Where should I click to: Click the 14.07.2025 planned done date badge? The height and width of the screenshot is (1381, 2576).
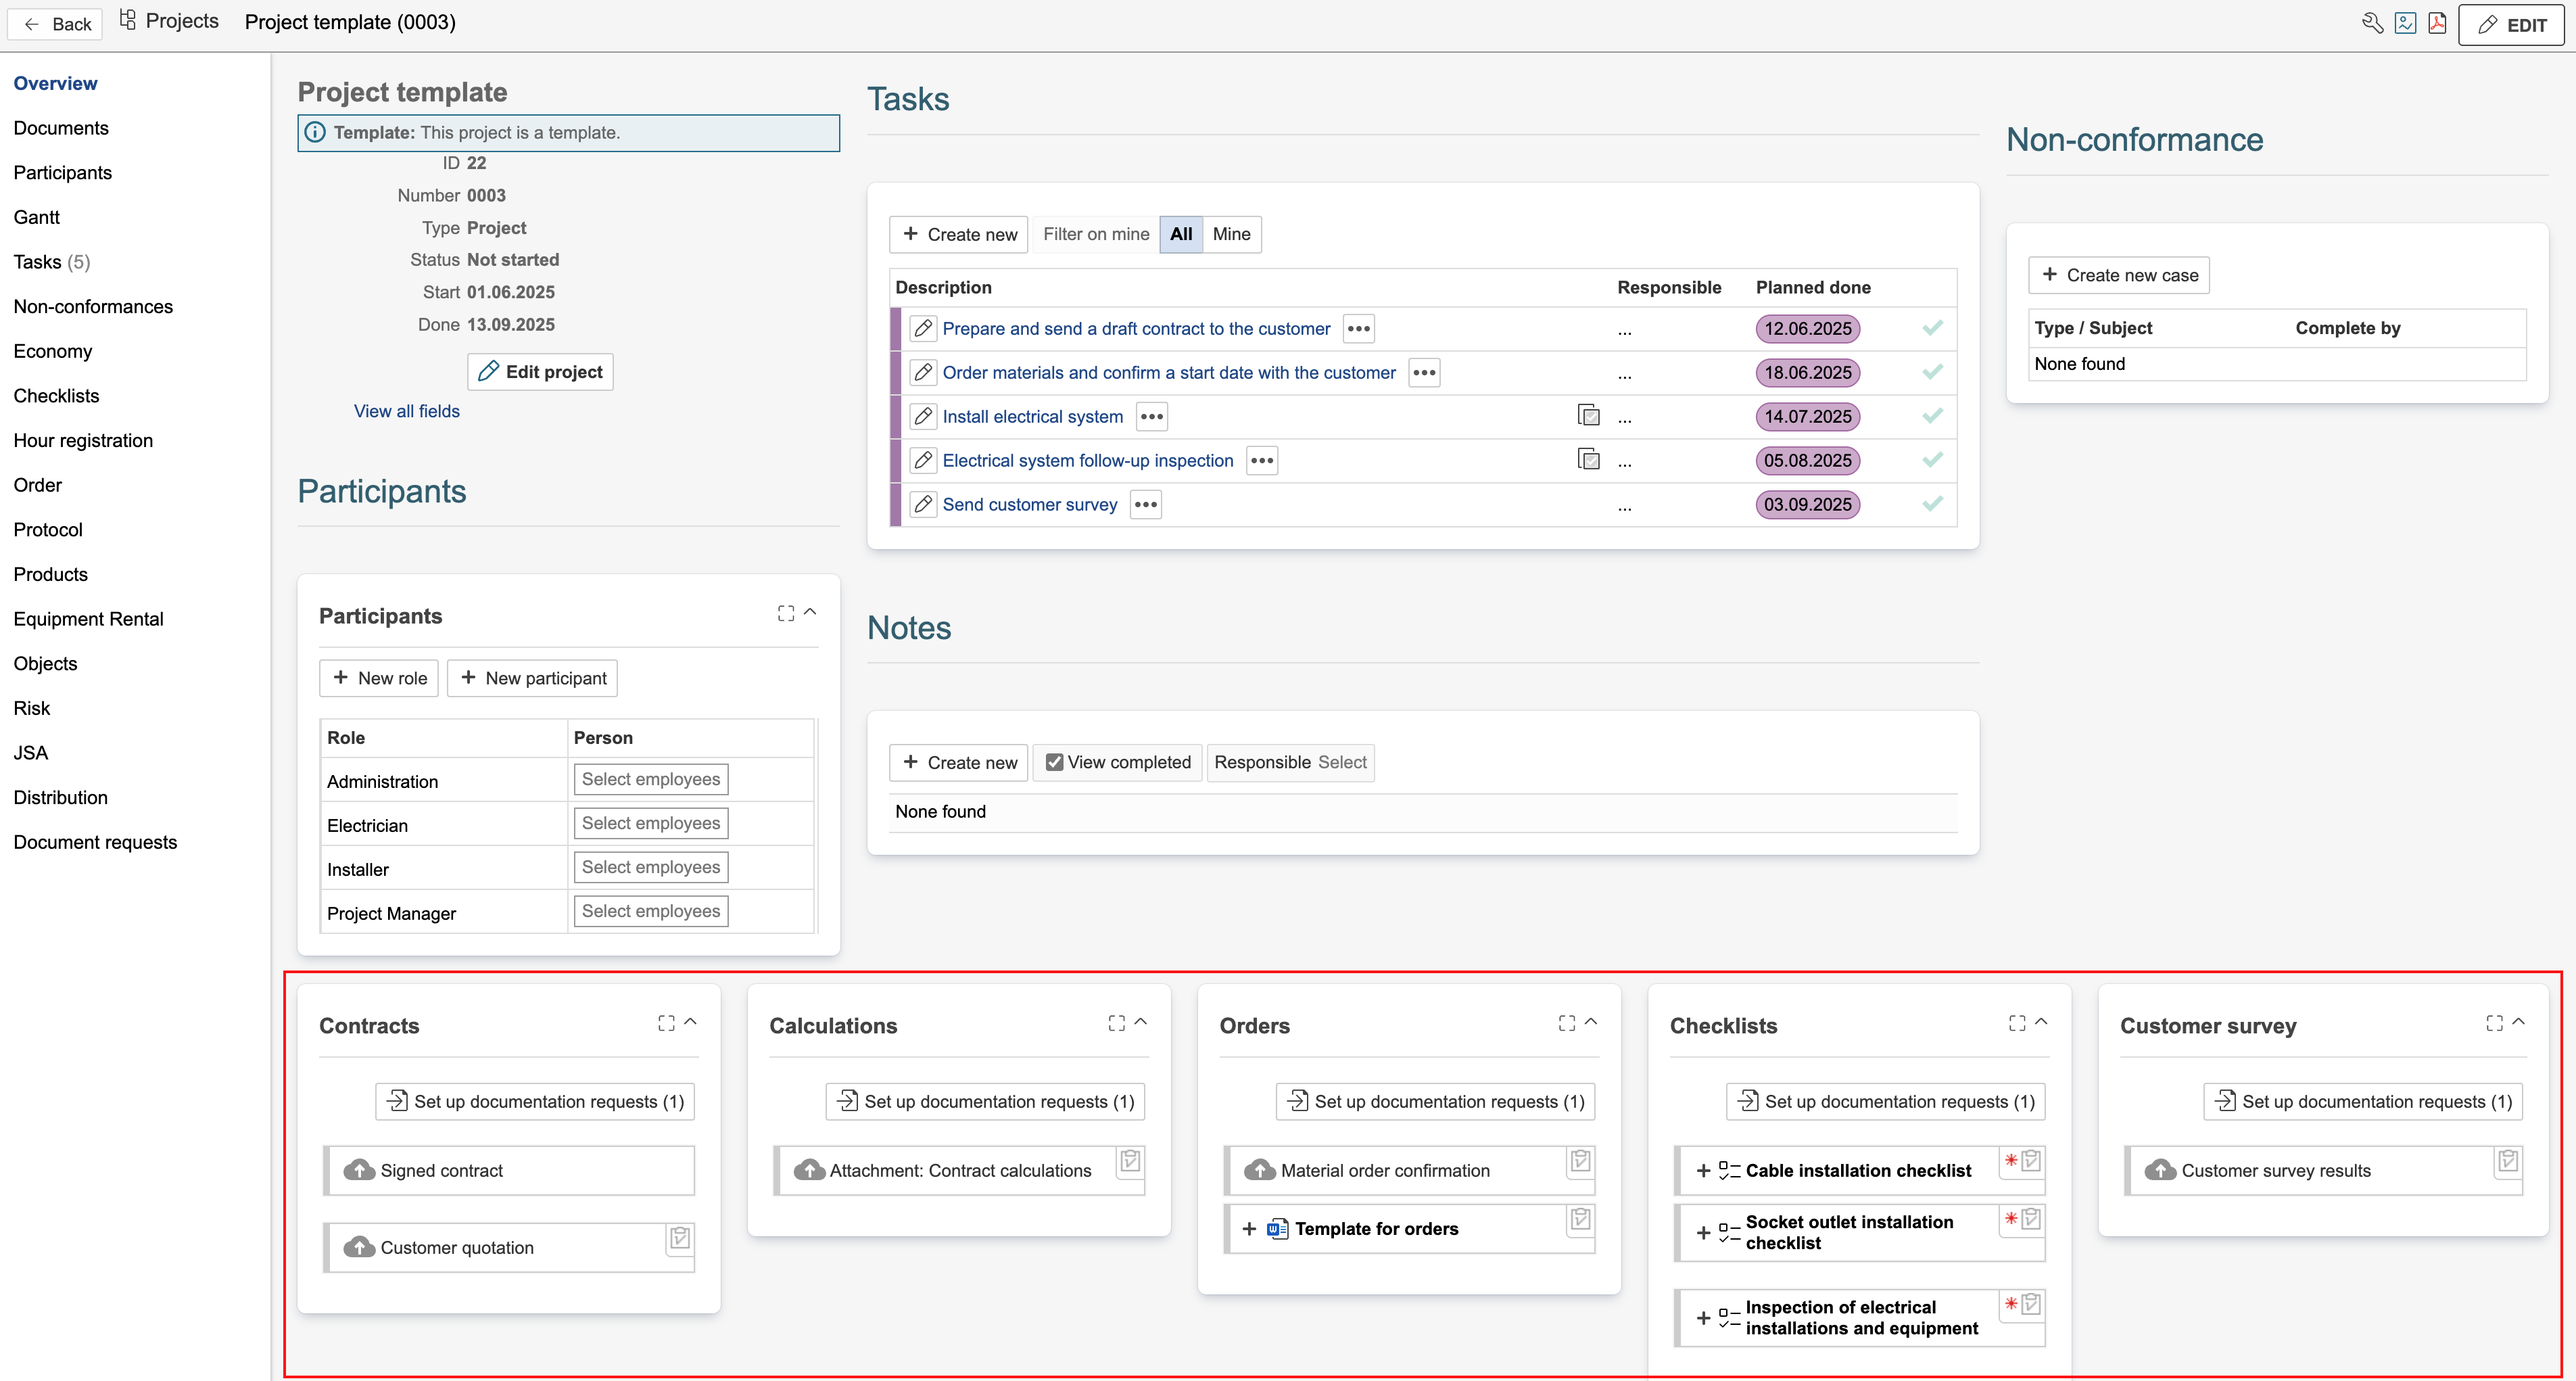click(1807, 416)
